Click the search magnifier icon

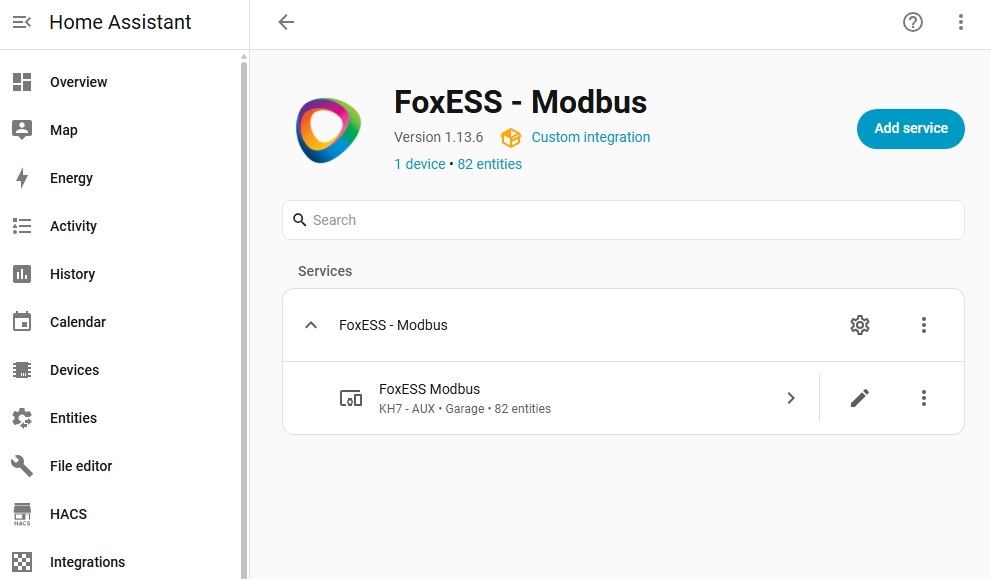click(300, 220)
